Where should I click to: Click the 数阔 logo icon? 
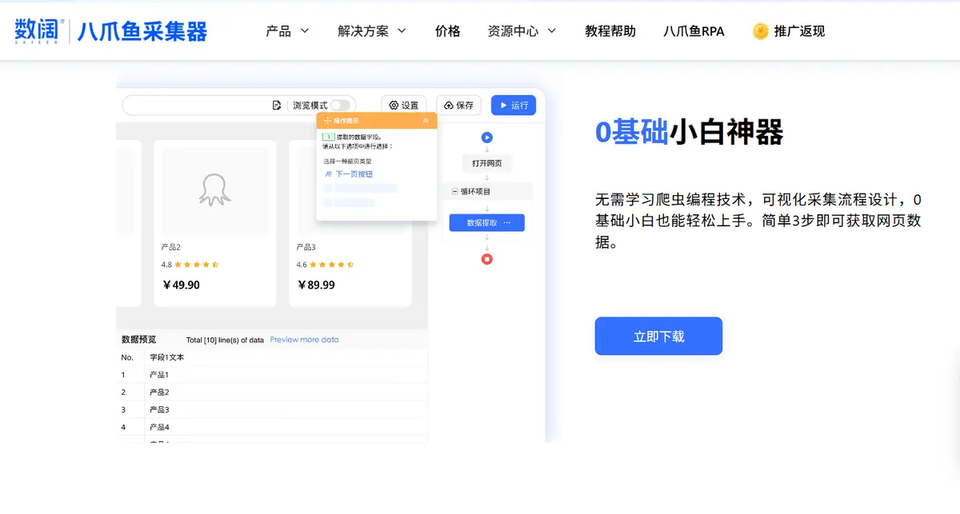tap(39, 31)
